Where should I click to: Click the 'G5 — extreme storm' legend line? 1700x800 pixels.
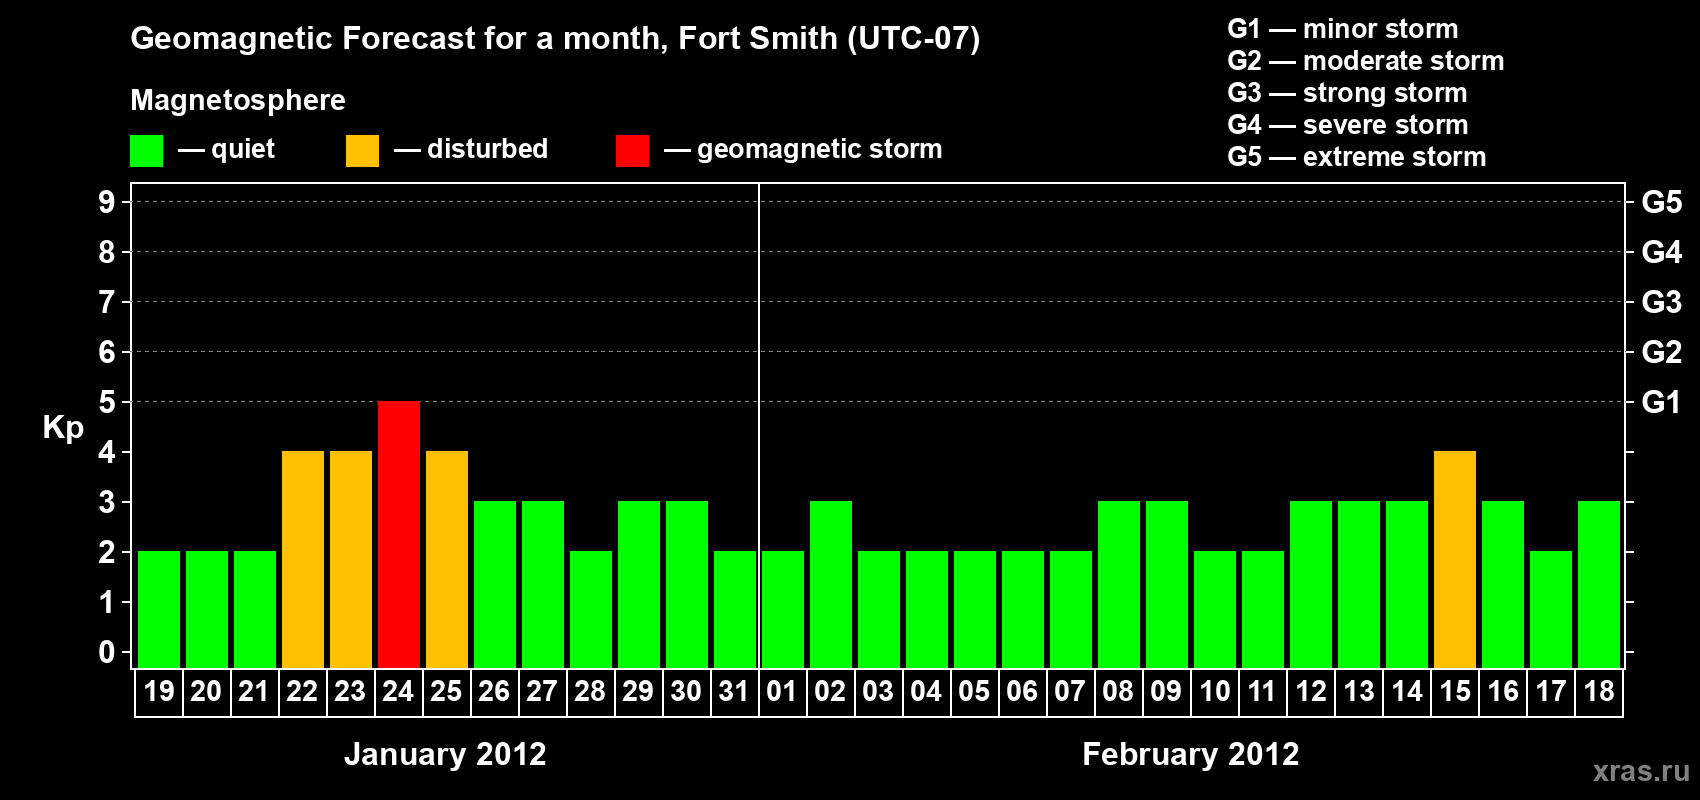pos(1357,157)
